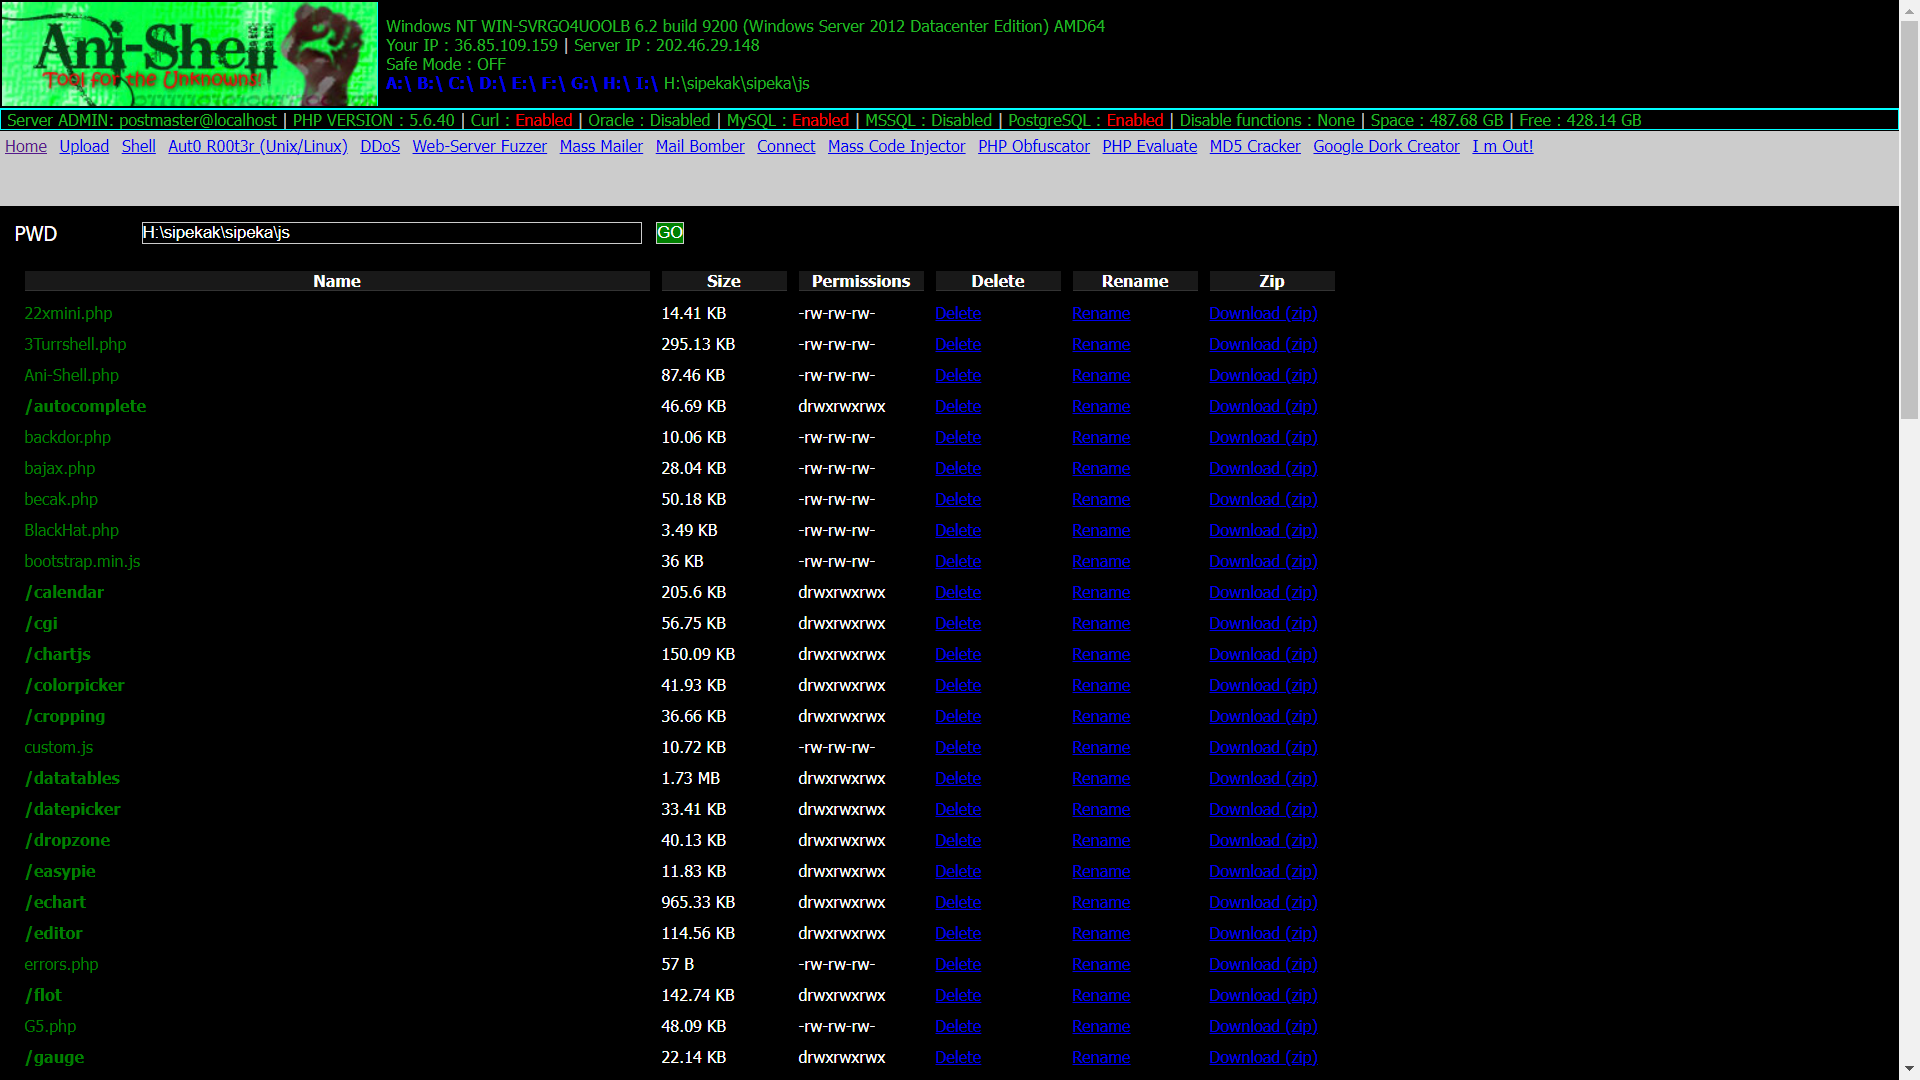Download zip of the /gauge folder
The image size is (1920, 1080).
[x=1263, y=1057]
